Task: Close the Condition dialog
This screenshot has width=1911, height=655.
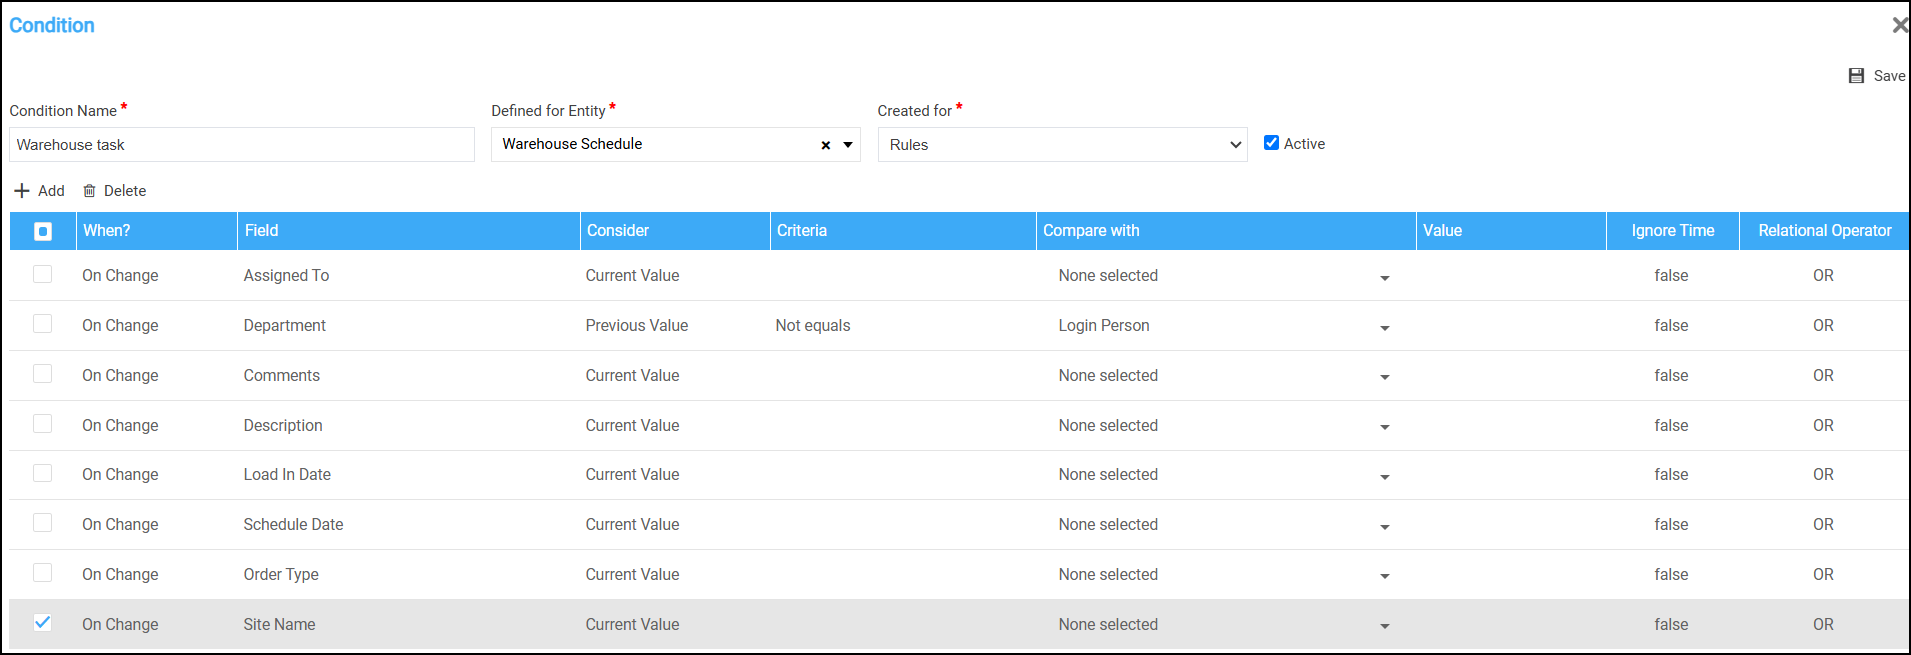Action: (1899, 25)
